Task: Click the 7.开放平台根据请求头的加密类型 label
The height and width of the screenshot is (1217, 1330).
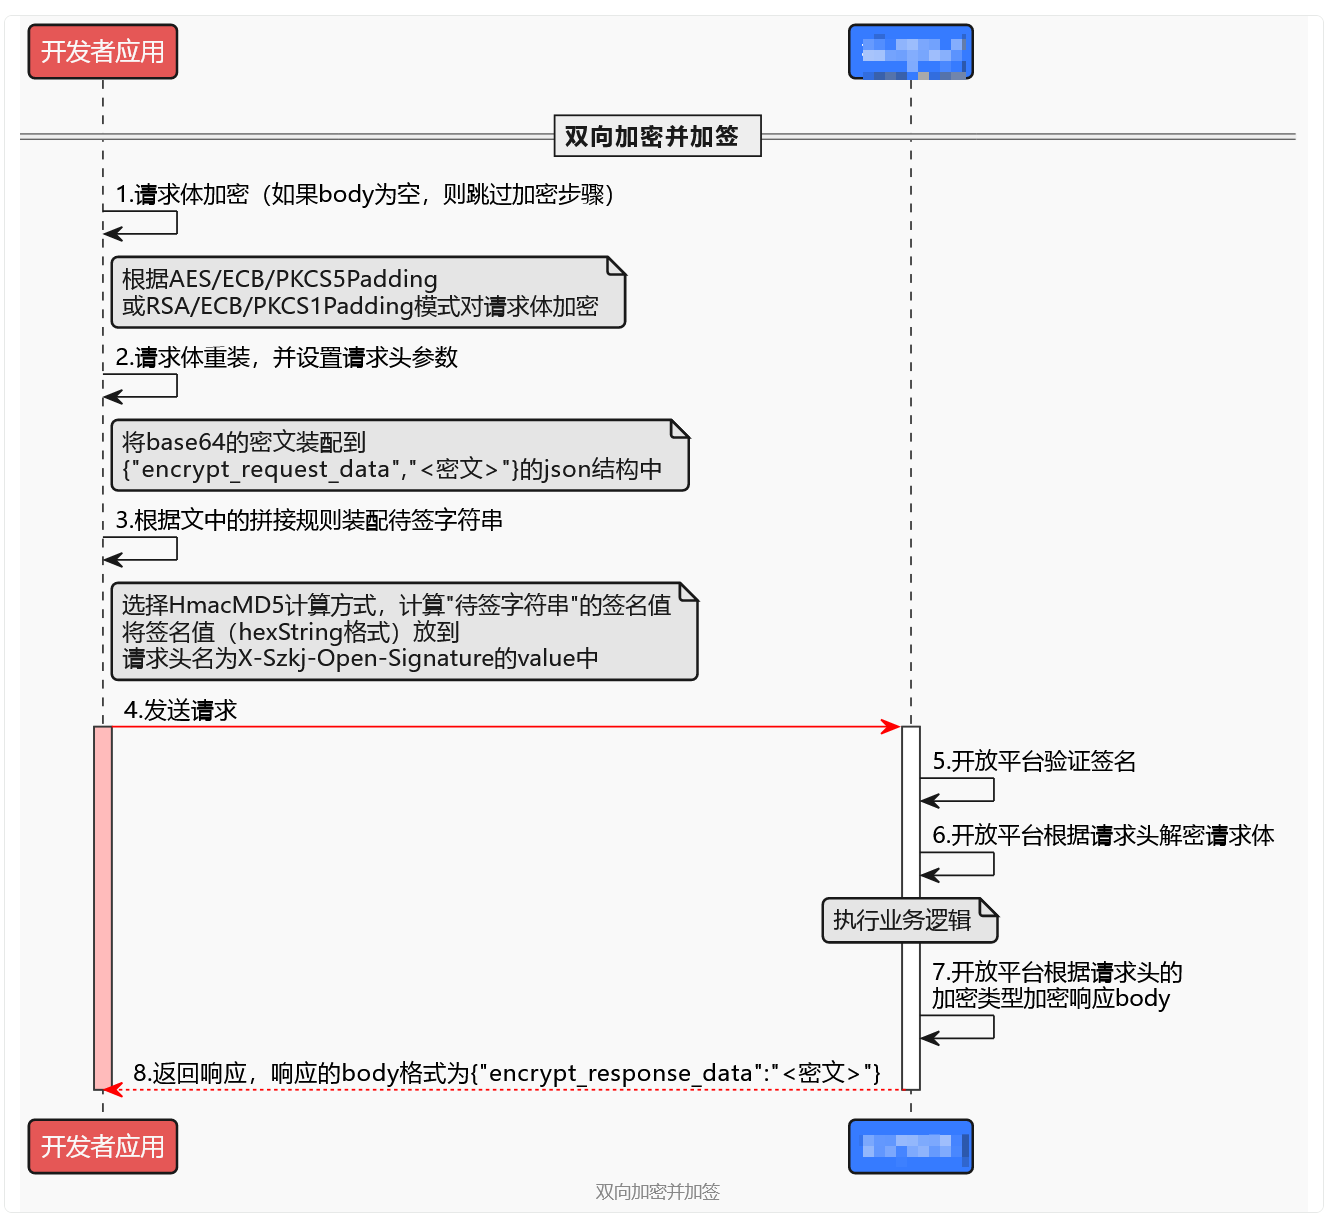Action: pyautogui.click(x=1057, y=985)
